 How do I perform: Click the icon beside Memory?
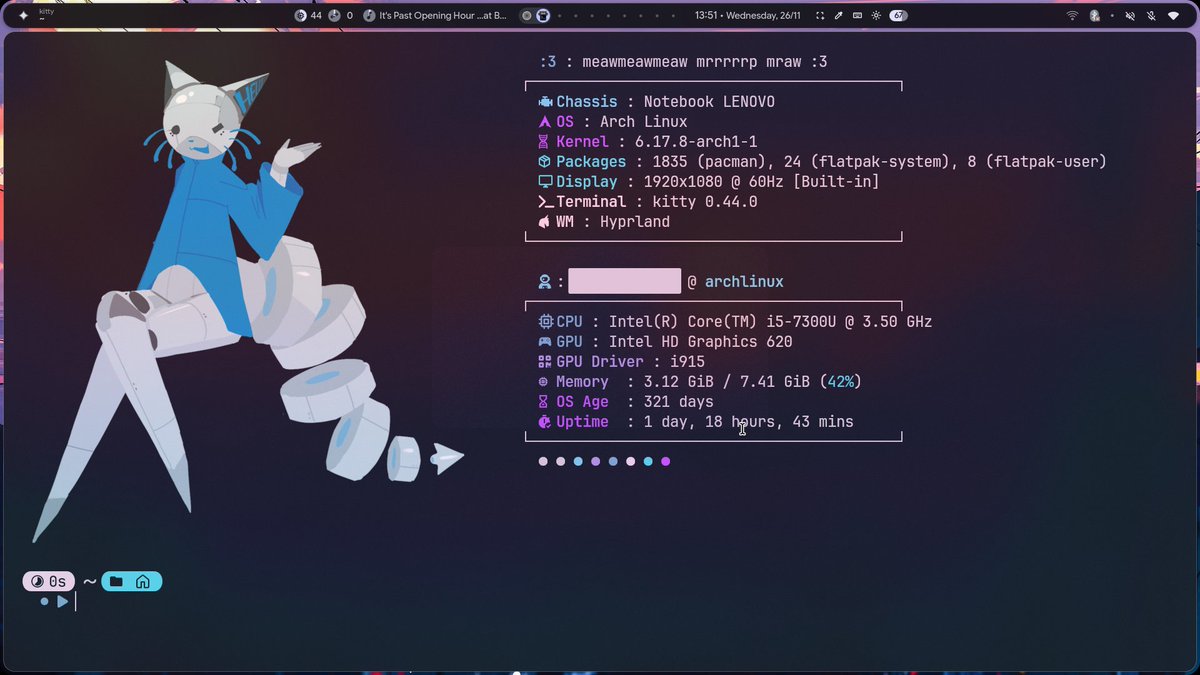pos(544,382)
